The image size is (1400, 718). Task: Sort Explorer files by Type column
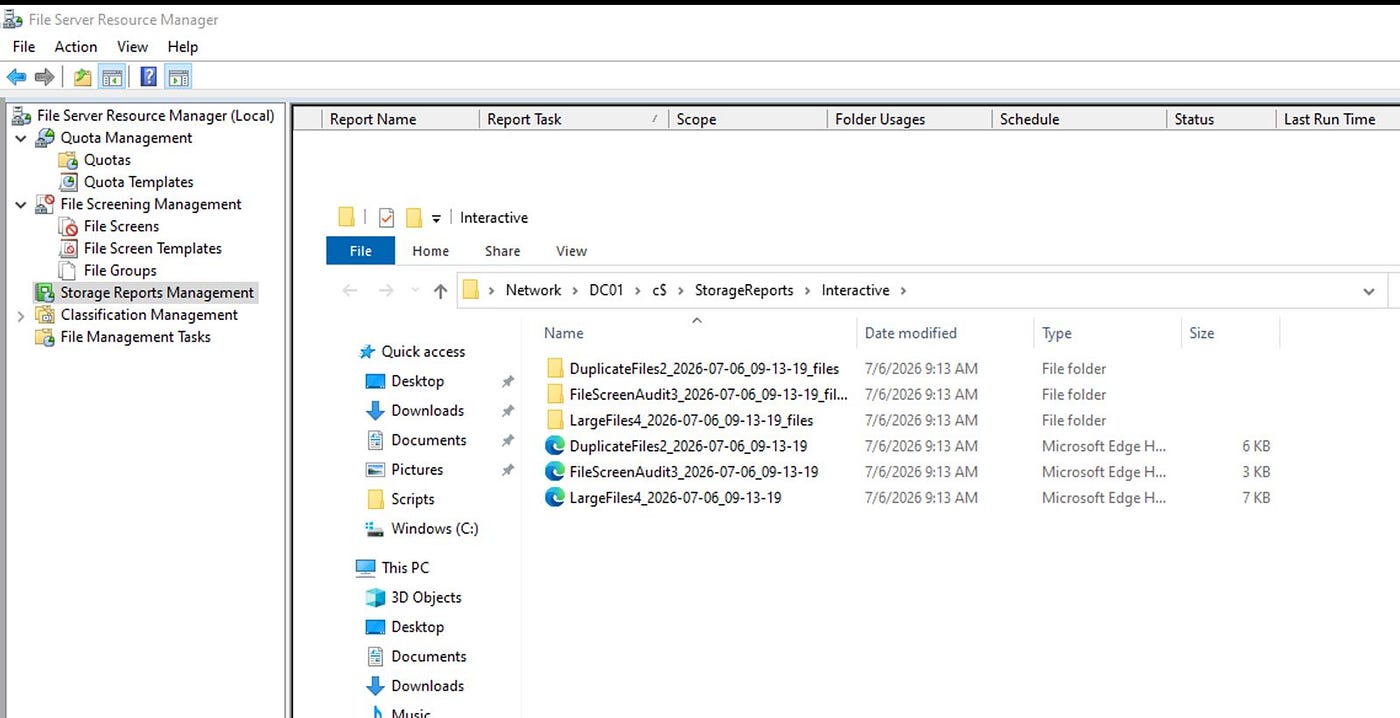click(x=1107, y=333)
